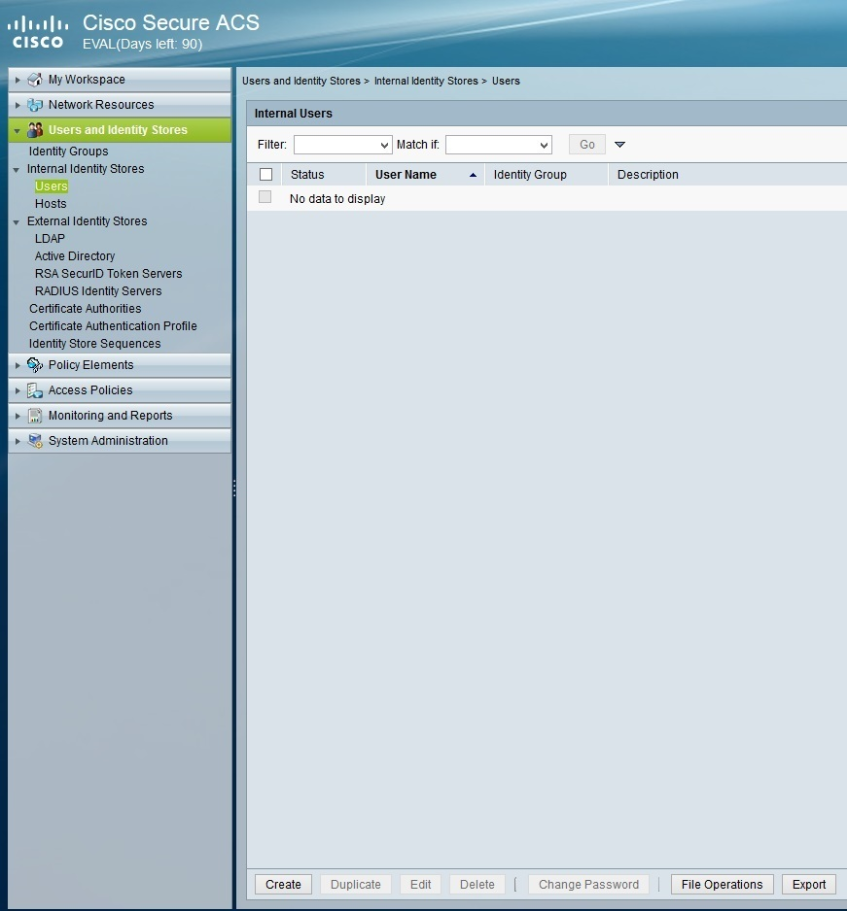Click the Internal Identity Stores breadcrumb
Viewport: 847px width, 911px height.
(x=426, y=81)
